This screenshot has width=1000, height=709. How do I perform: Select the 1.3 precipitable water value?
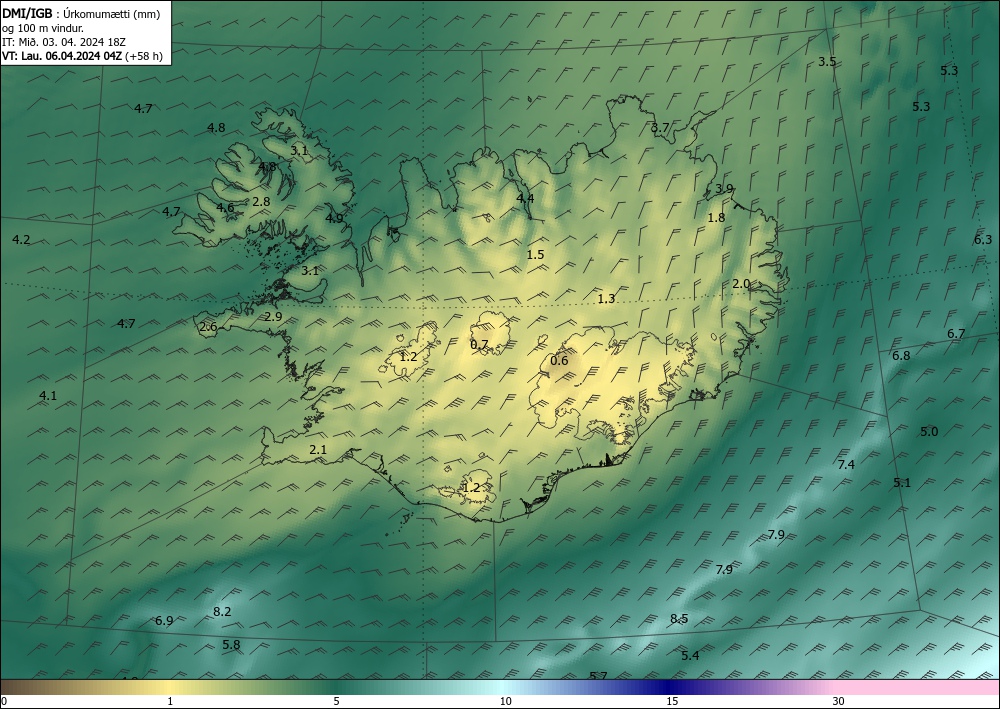[607, 298]
